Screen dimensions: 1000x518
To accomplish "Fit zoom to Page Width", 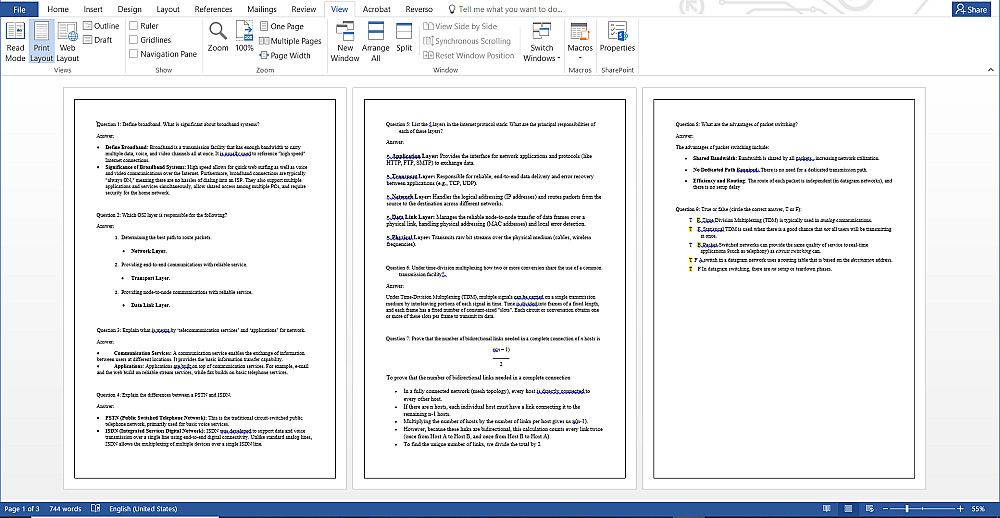I will click(x=285, y=56).
